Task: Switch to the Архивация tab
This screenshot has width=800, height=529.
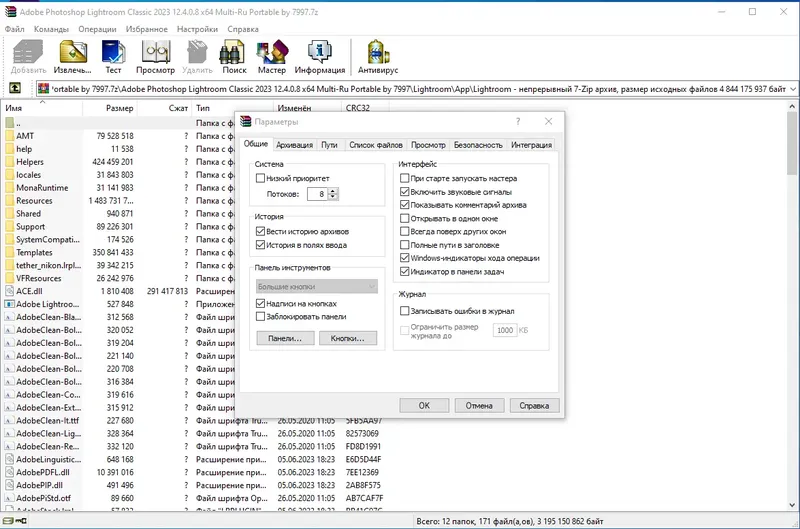Action: click(294, 145)
